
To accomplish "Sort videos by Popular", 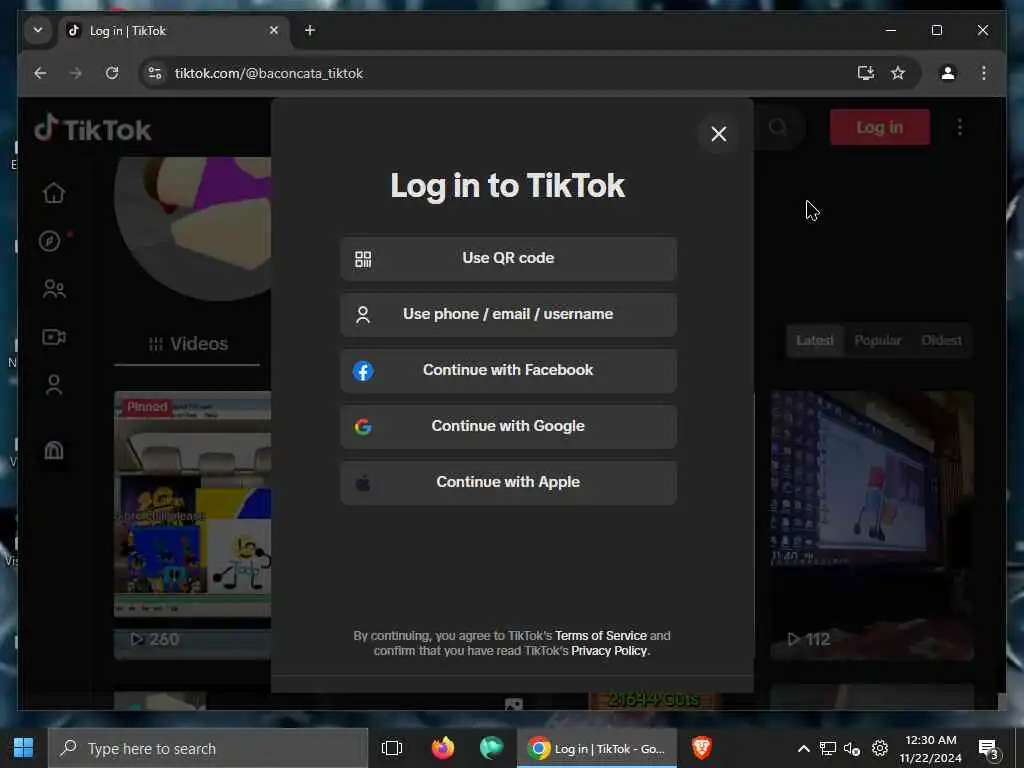I will tap(877, 340).
